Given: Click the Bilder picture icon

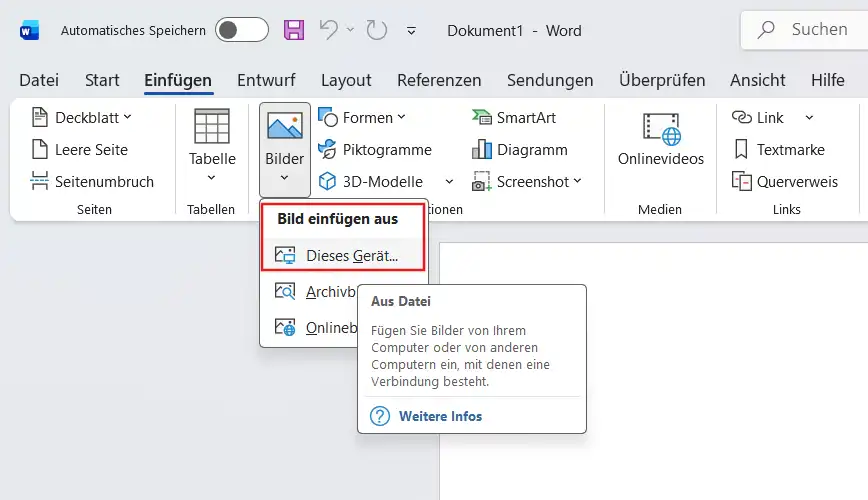Looking at the screenshot, I should pos(285,126).
